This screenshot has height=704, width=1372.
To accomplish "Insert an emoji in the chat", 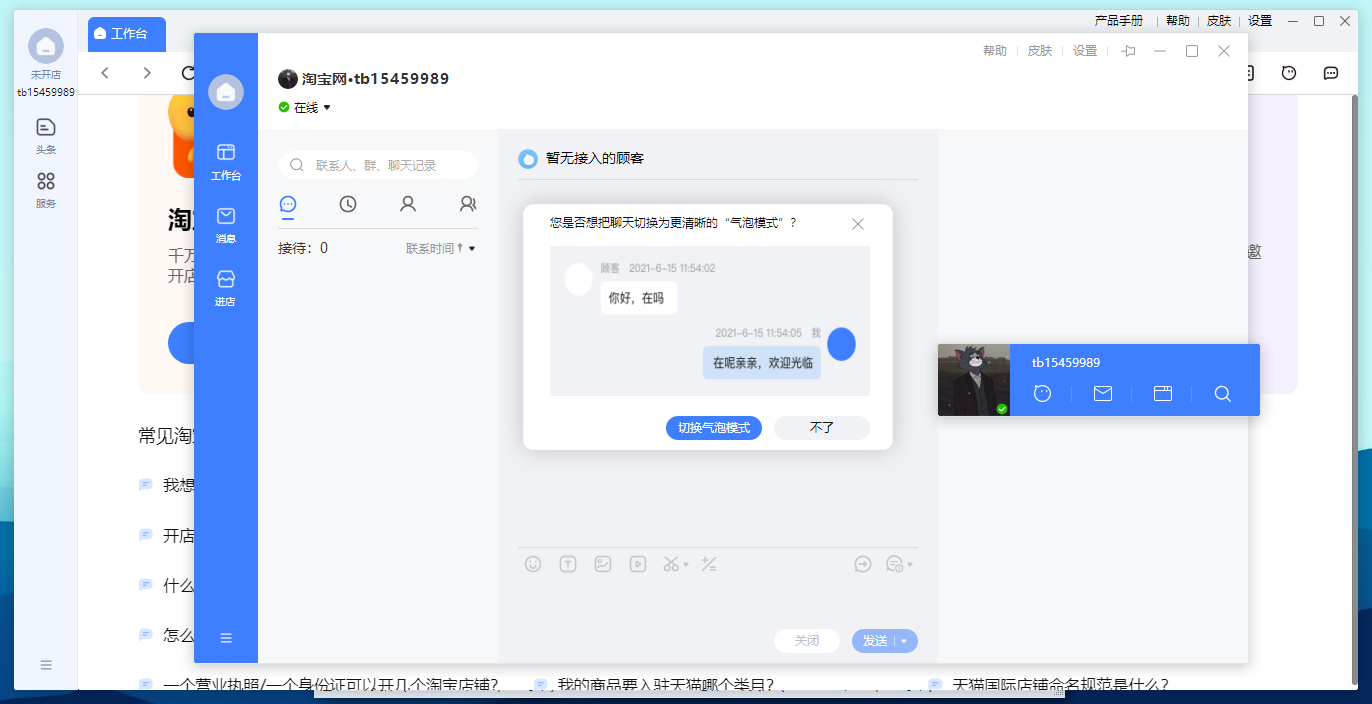I will (533, 564).
